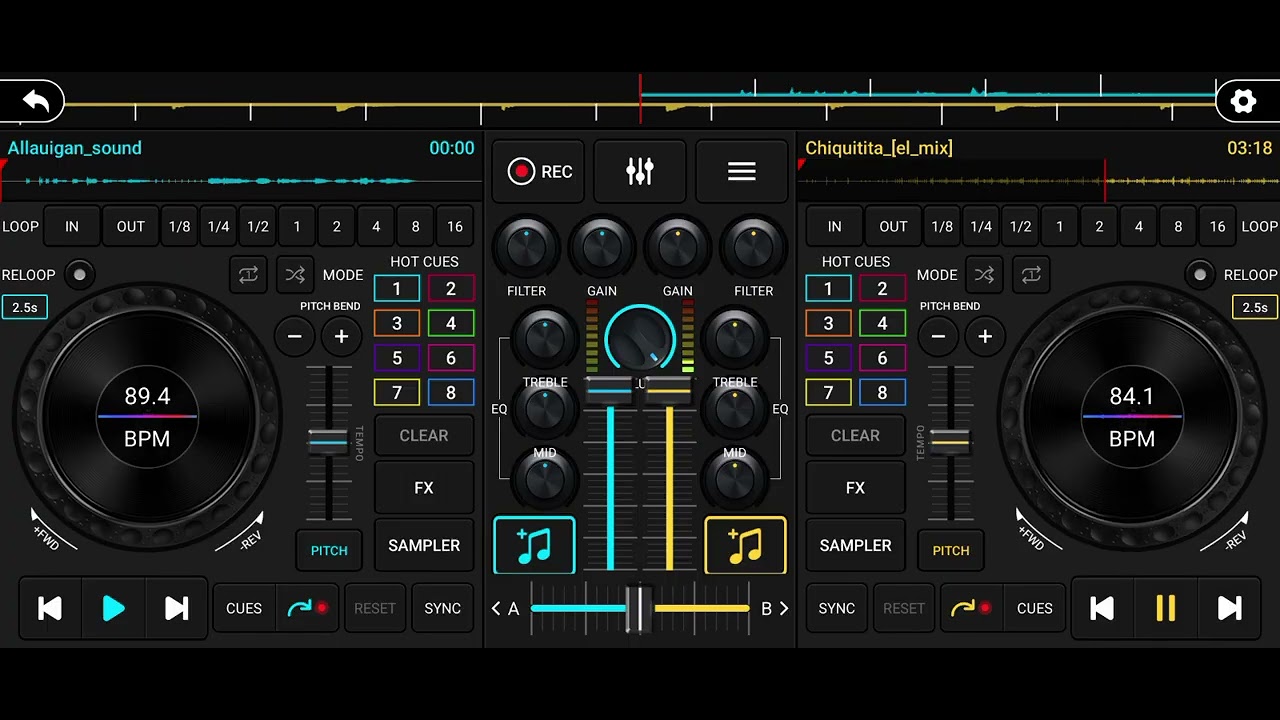Toggle deck B PITCH mode
The height and width of the screenshot is (720, 1280).
pyautogui.click(x=951, y=551)
